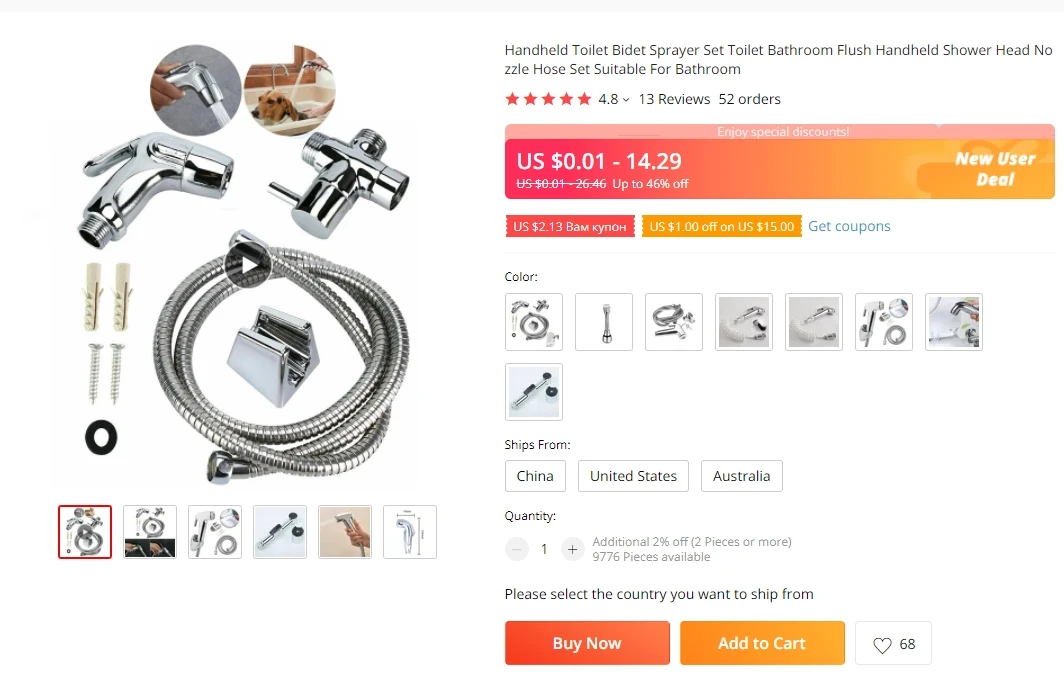1064x680 pixels.
Task: View the thumbnail of hand holding sprayer
Action: 345,532
